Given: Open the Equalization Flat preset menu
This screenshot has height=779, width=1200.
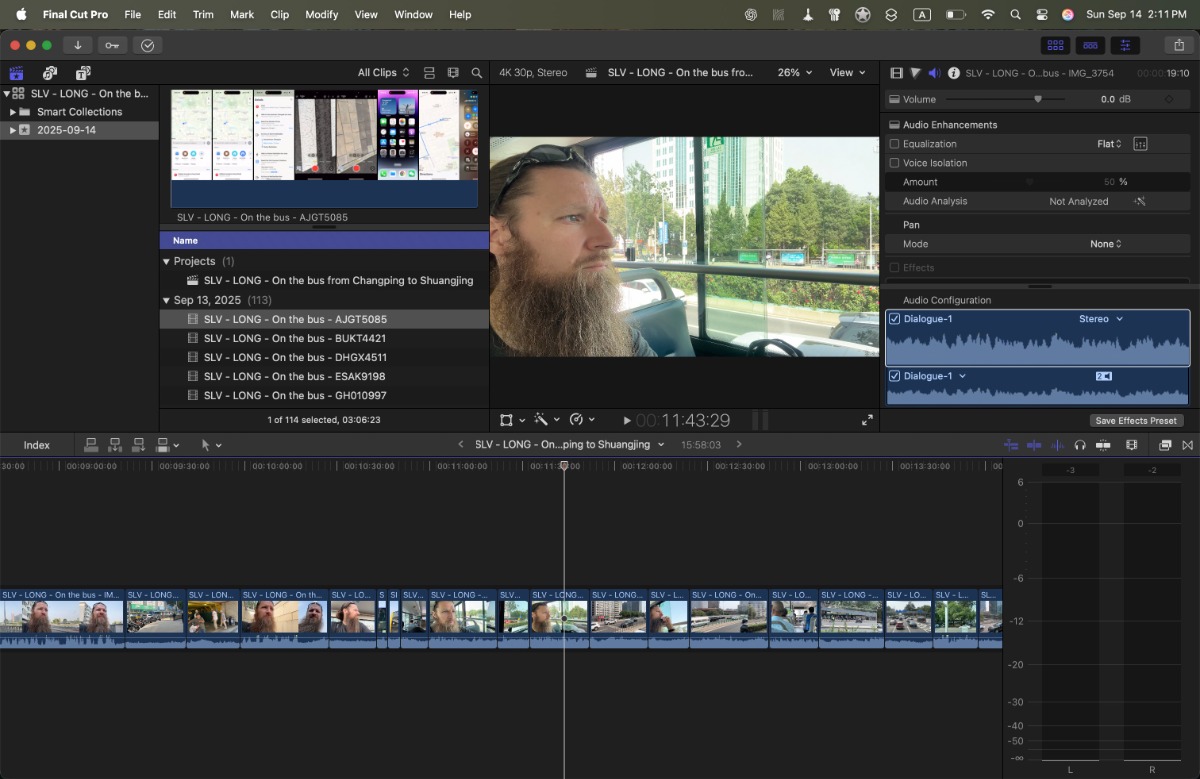Looking at the screenshot, I should click(x=1109, y=144).
